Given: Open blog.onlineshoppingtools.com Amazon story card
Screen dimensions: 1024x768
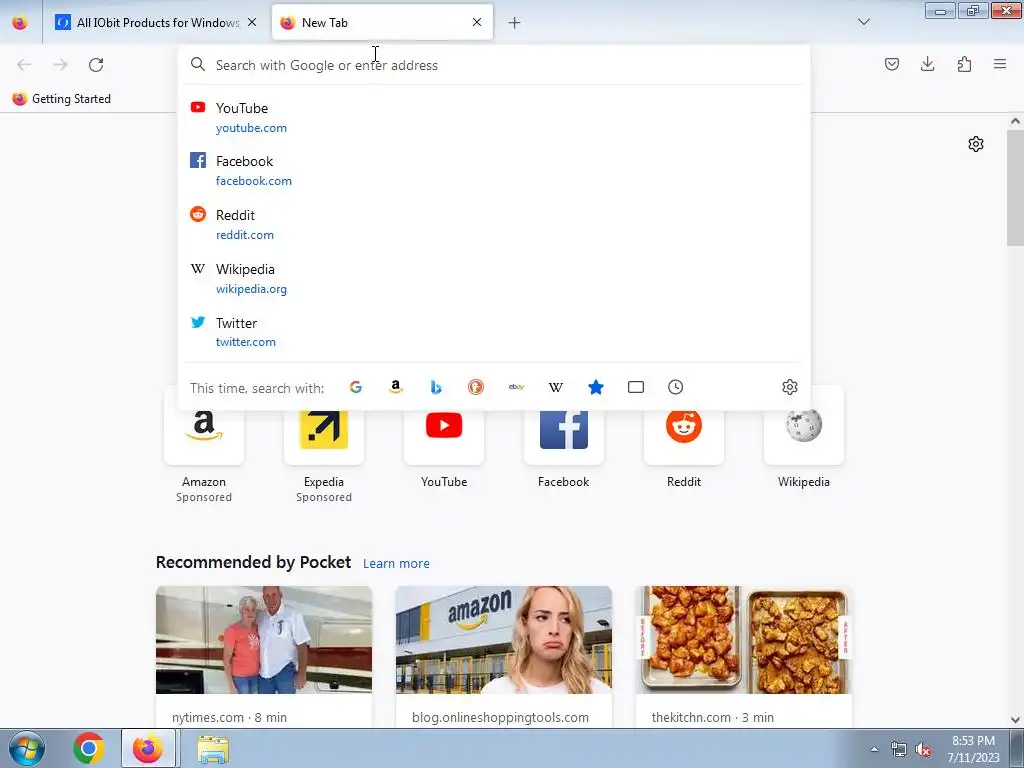Looking at the screenshot, I should tap(504, 656).
